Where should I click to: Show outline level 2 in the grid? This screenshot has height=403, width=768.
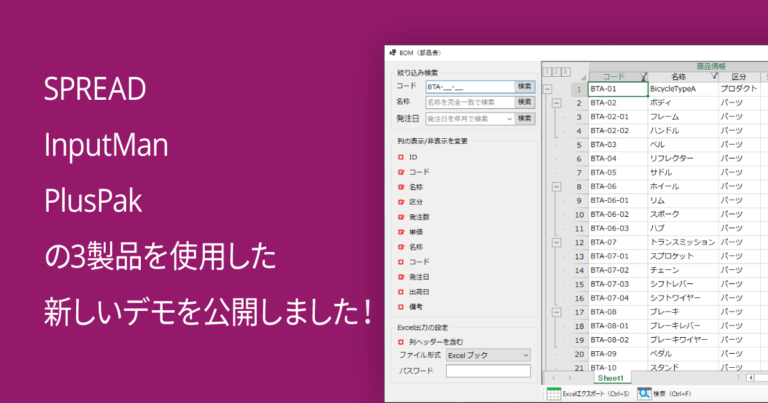click(556, 72)
